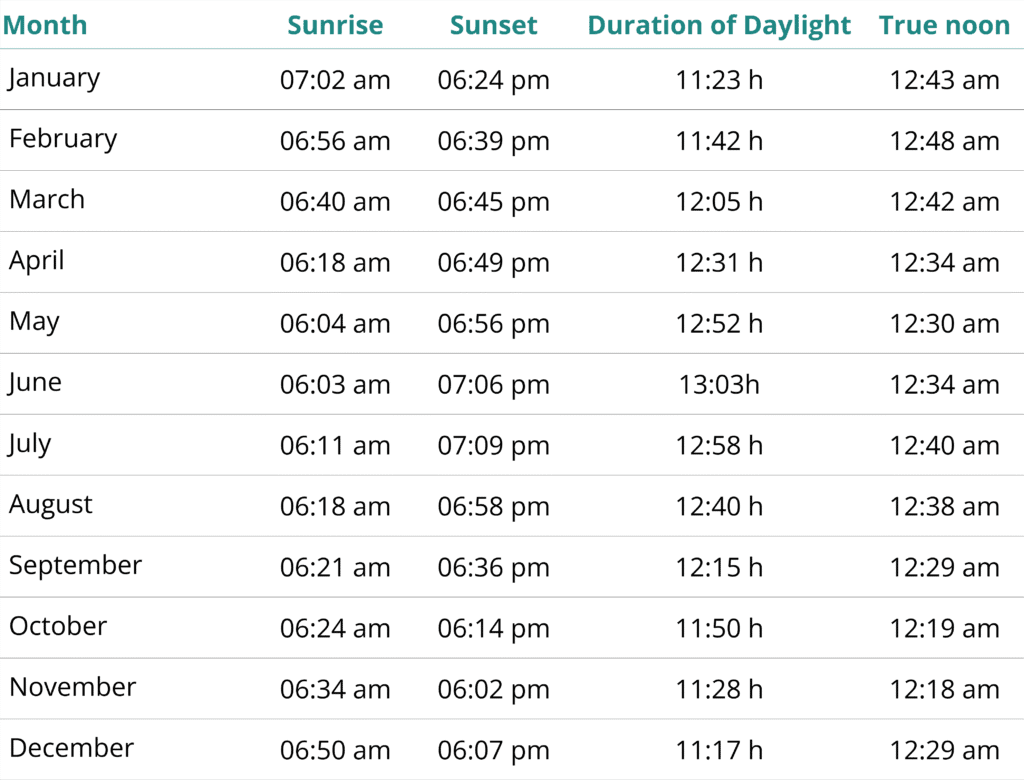The width and height of the screenshot is (1024, 780).
Task: Click the Duration of Daylight header
Action: click(x=719, y=25)
